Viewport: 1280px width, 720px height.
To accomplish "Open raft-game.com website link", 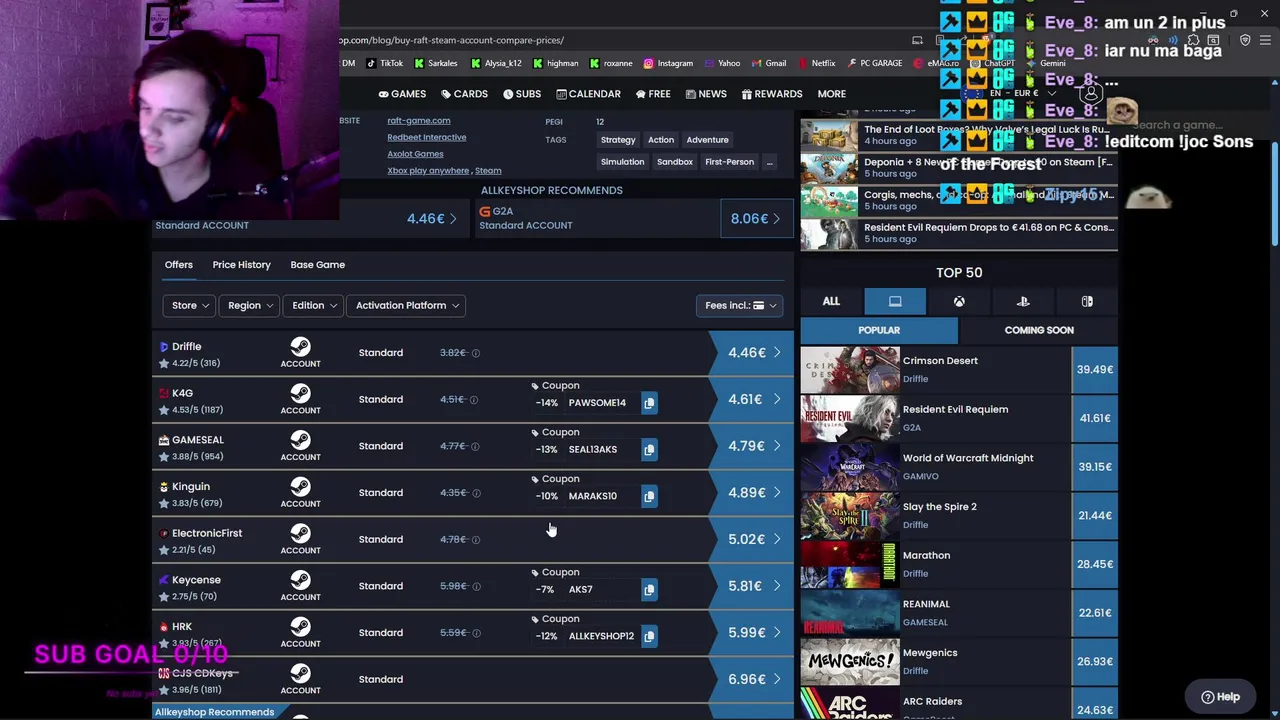I will click(x=419, y=121).
